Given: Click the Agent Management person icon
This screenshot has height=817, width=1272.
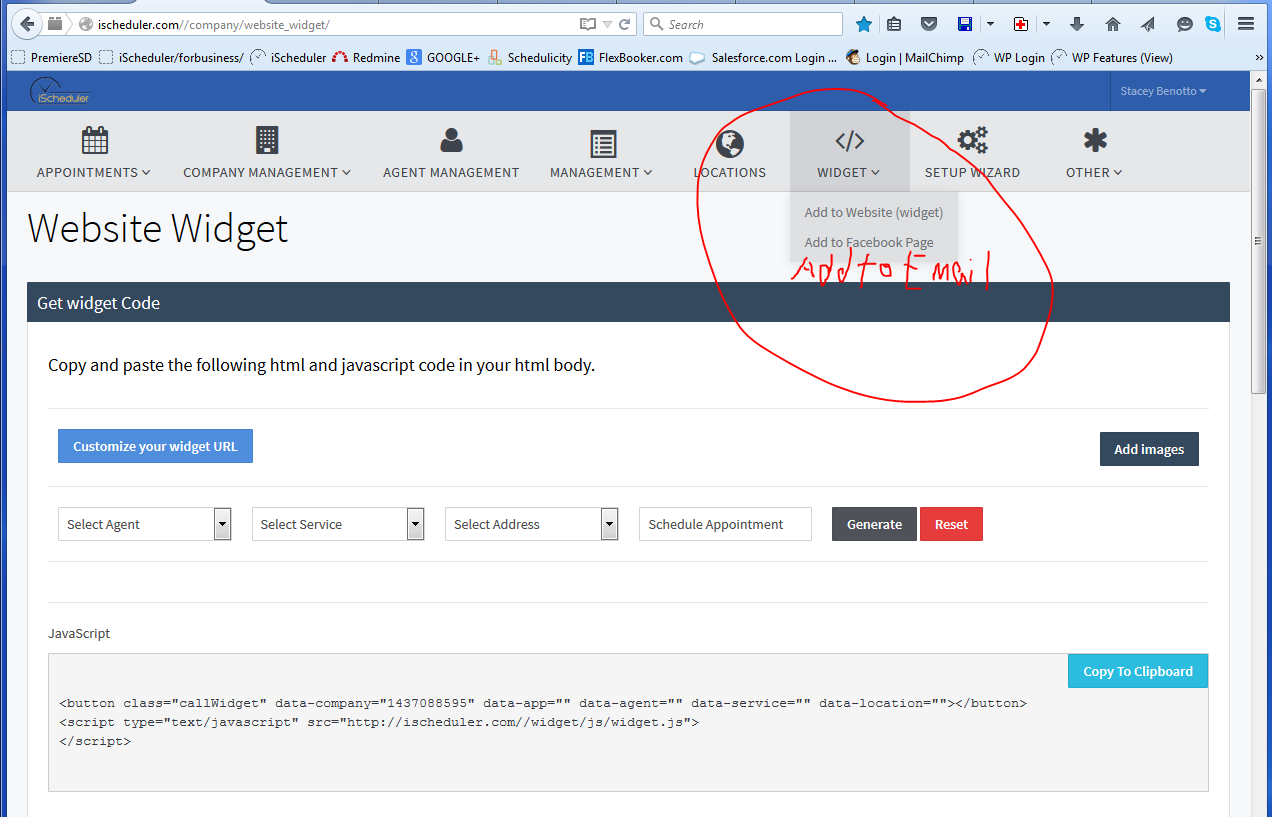Looking at the screenshot, I should pyautogui.click(x=451, y=140).
